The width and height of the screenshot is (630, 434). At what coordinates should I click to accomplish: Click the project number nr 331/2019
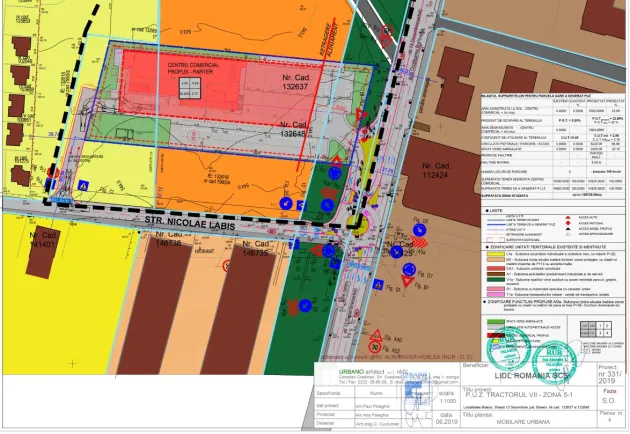click(x=610, y=377)
